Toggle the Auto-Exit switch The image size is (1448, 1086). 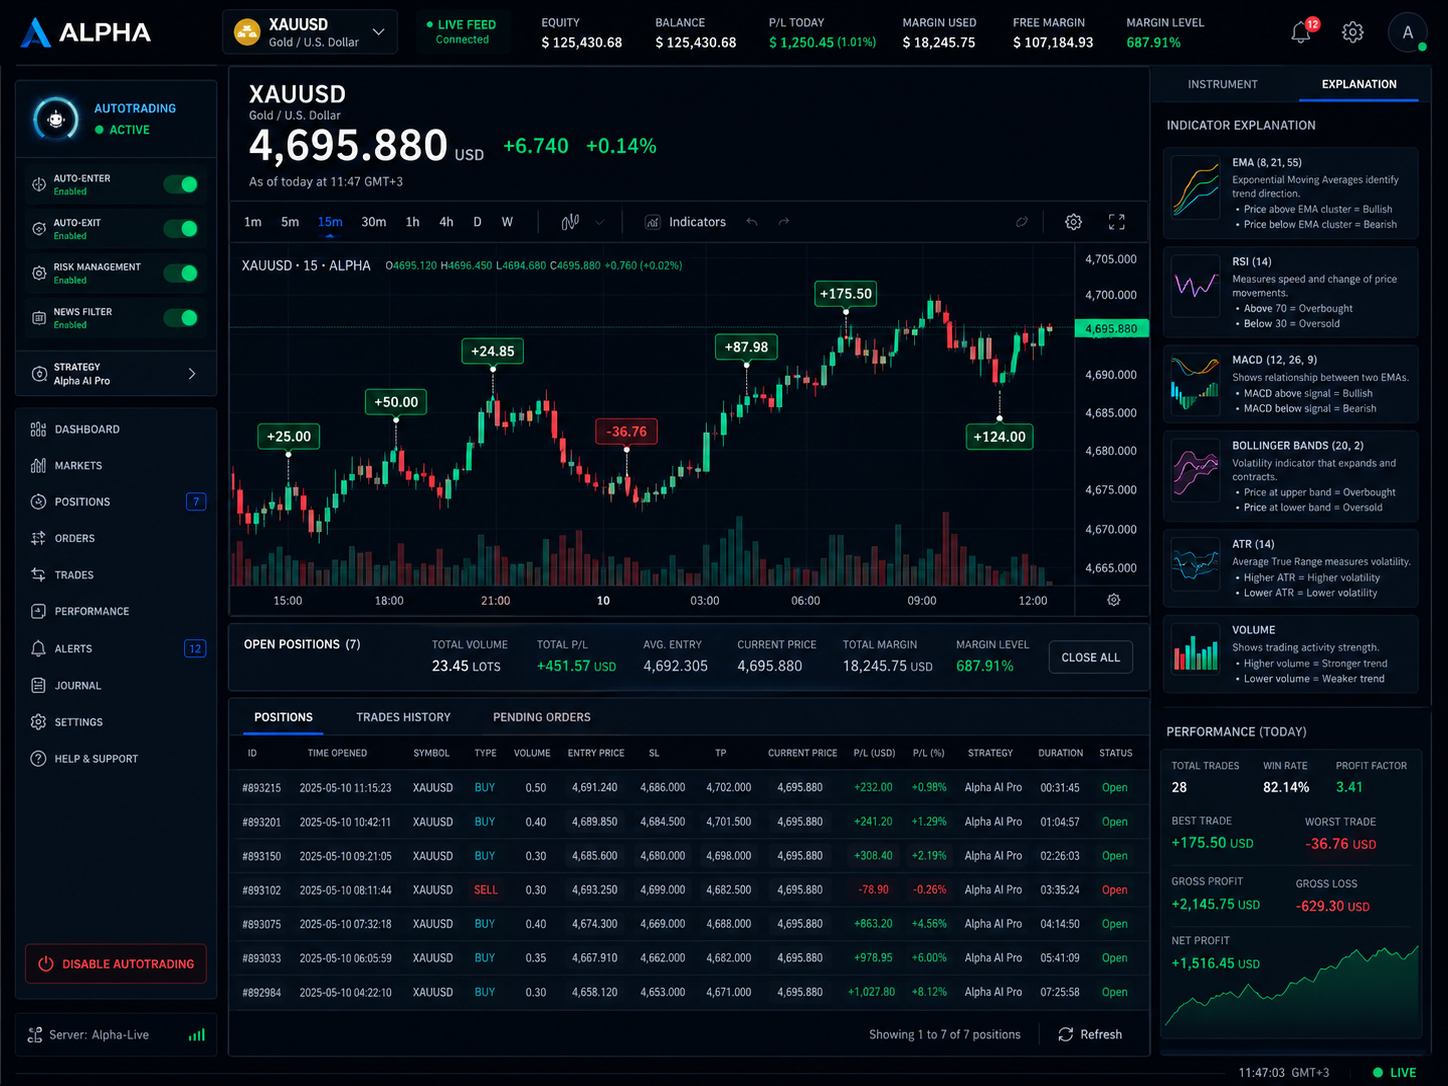182,229
